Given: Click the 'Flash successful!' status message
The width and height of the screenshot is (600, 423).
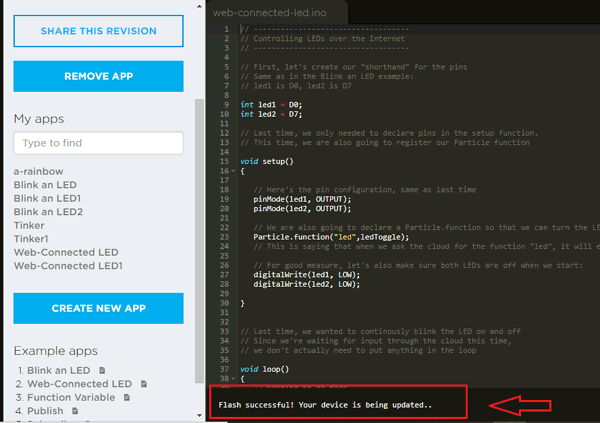Looking at the screenshot, I should click(325, 405).
